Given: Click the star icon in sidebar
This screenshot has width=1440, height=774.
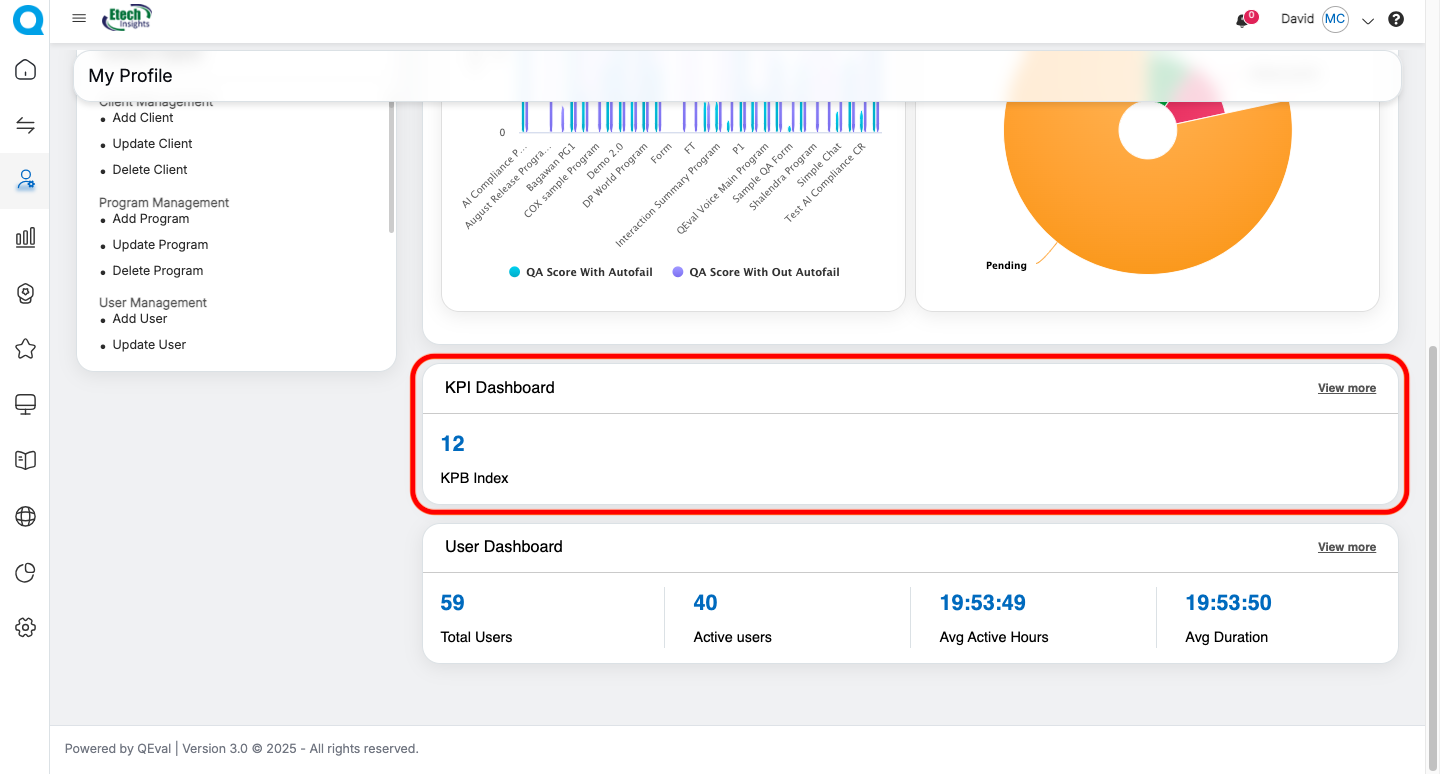Looking at the screenshot, I should click(x=26, y=348).
